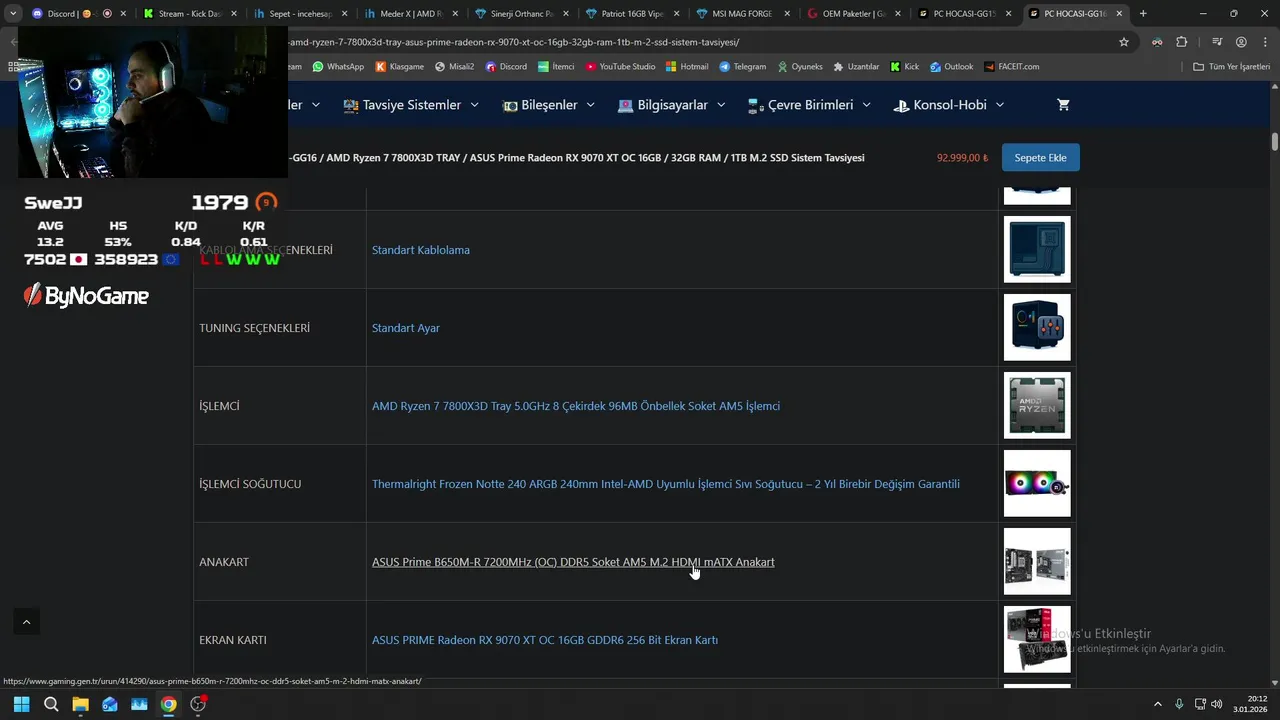1280x720 pixels.
Task: Switch to the Sepet - incehesap tab
Action: [x=299, y=14]
